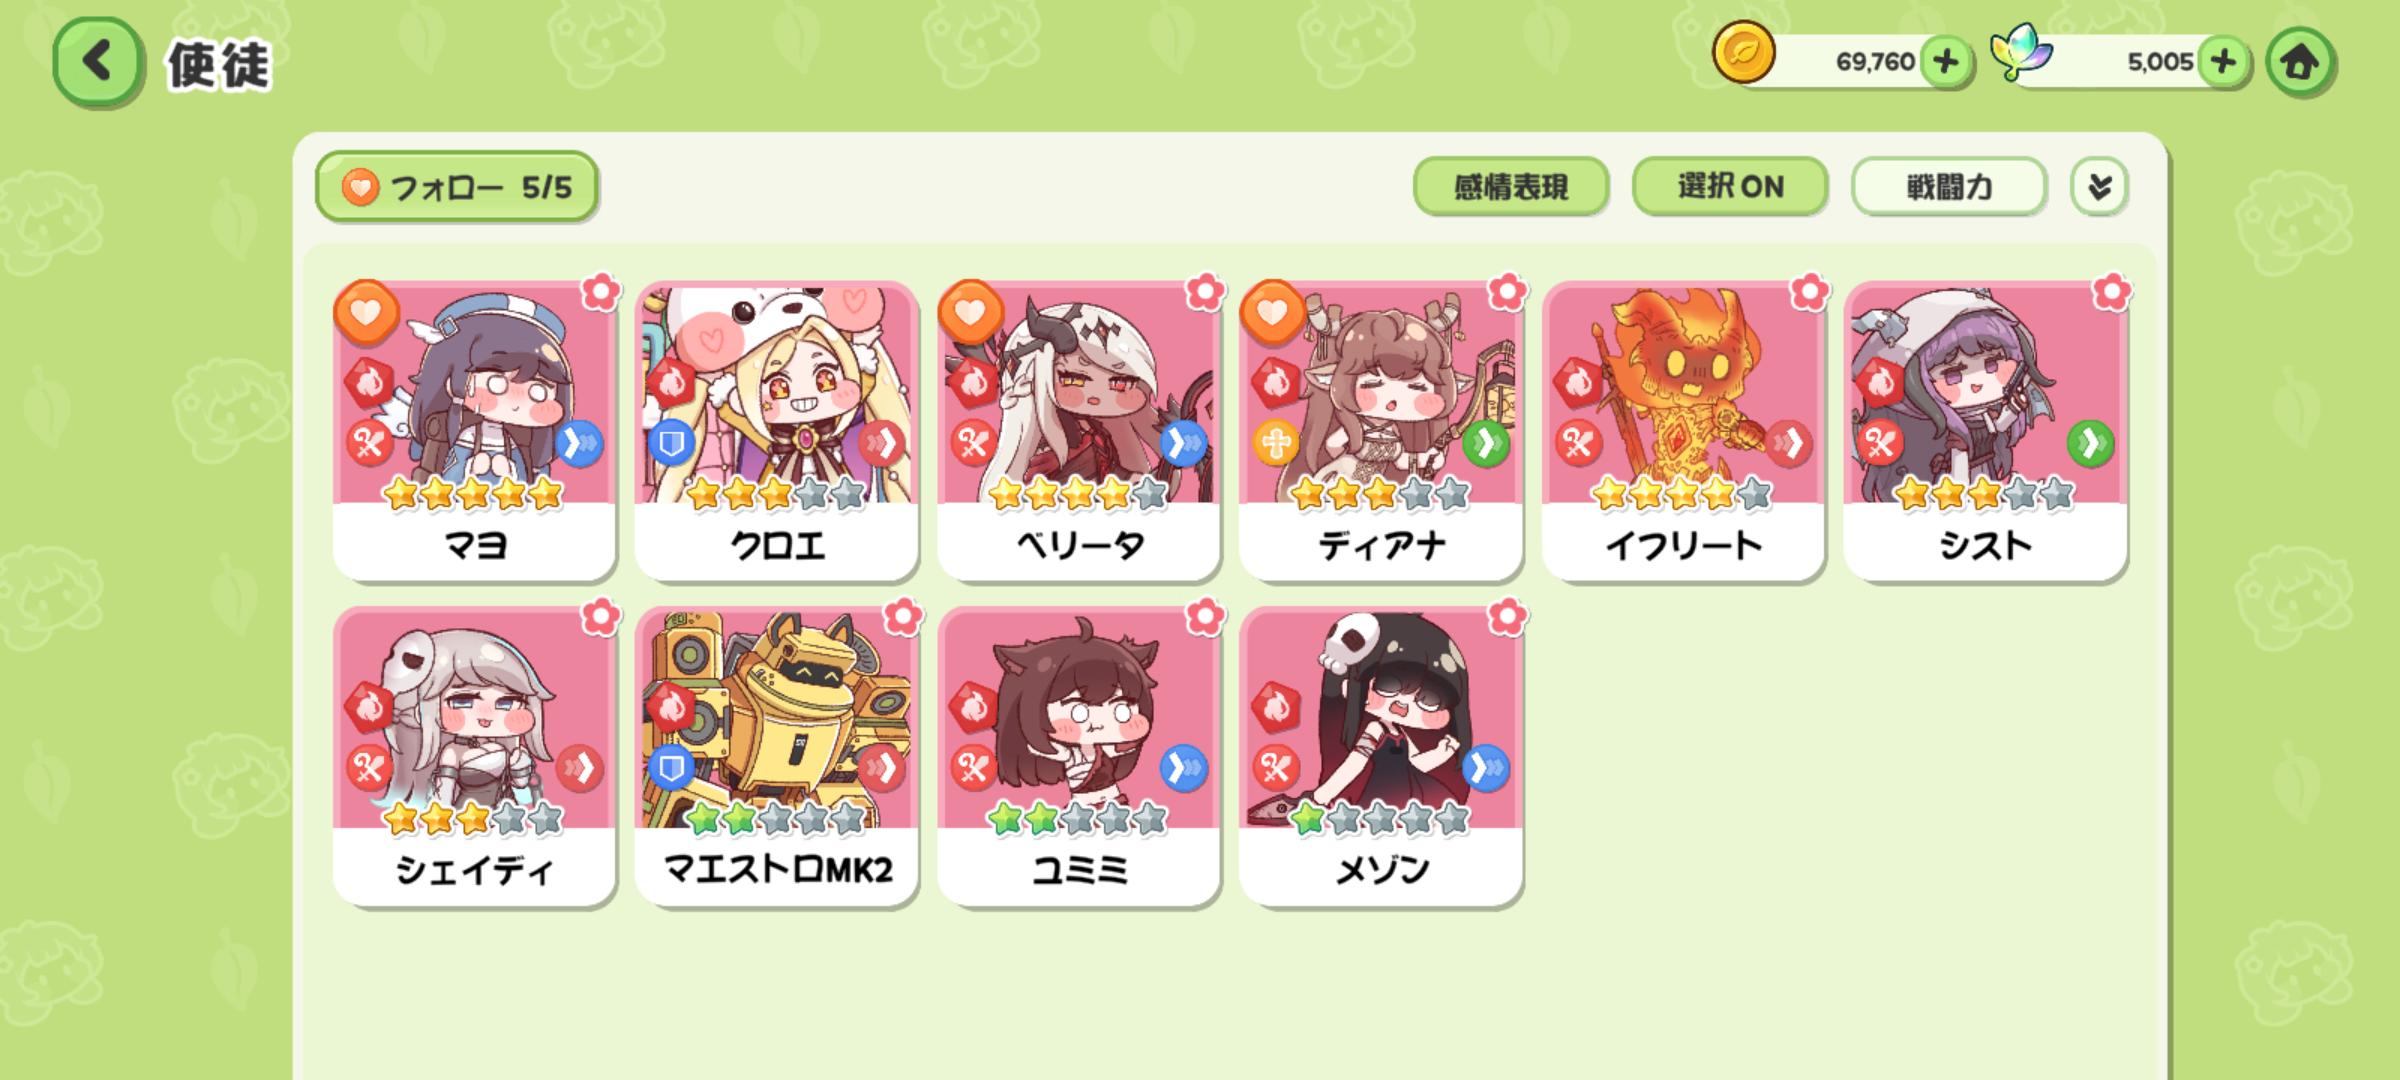Open the マエストロMK2 character card
Image resolution: width=2400 pixels, height=1080 pixels.
point(777,756)
